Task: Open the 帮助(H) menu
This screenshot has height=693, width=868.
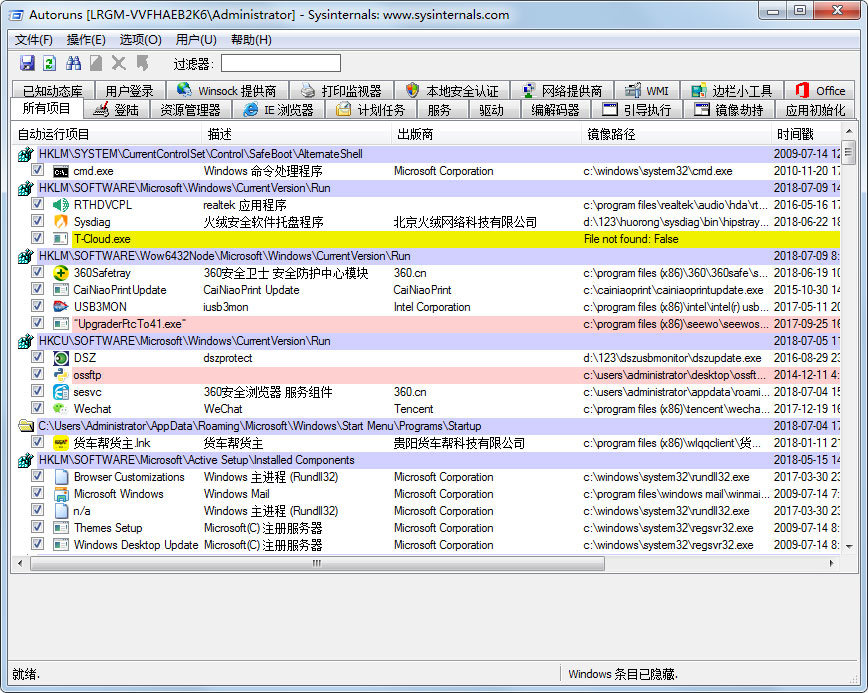Action: point(251,40)
